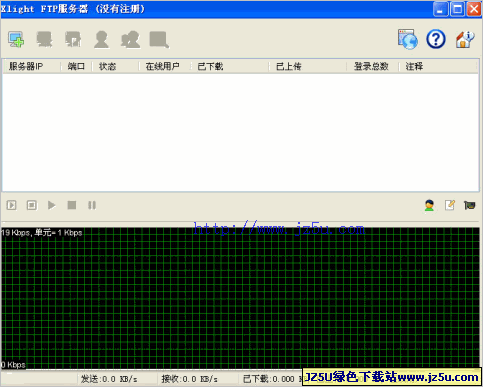The width and height of the screenshot is (483, 387).
Task: Click the stop all servers icon
Action: (x=32, y=205)
